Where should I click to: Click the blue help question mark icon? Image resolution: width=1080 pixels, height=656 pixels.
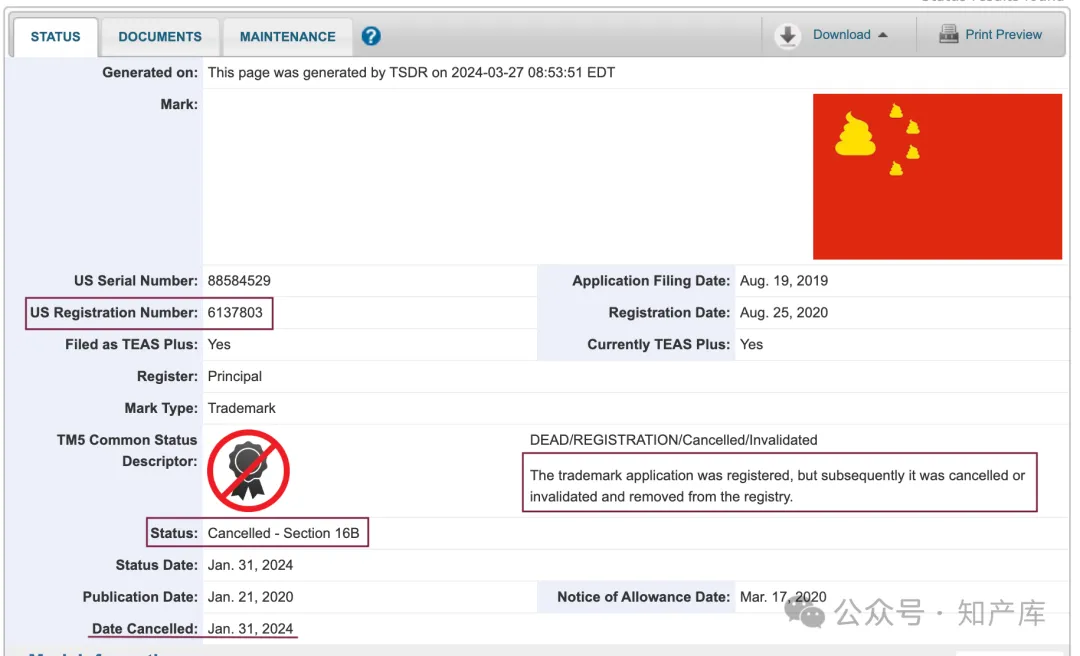click(371, 36)
